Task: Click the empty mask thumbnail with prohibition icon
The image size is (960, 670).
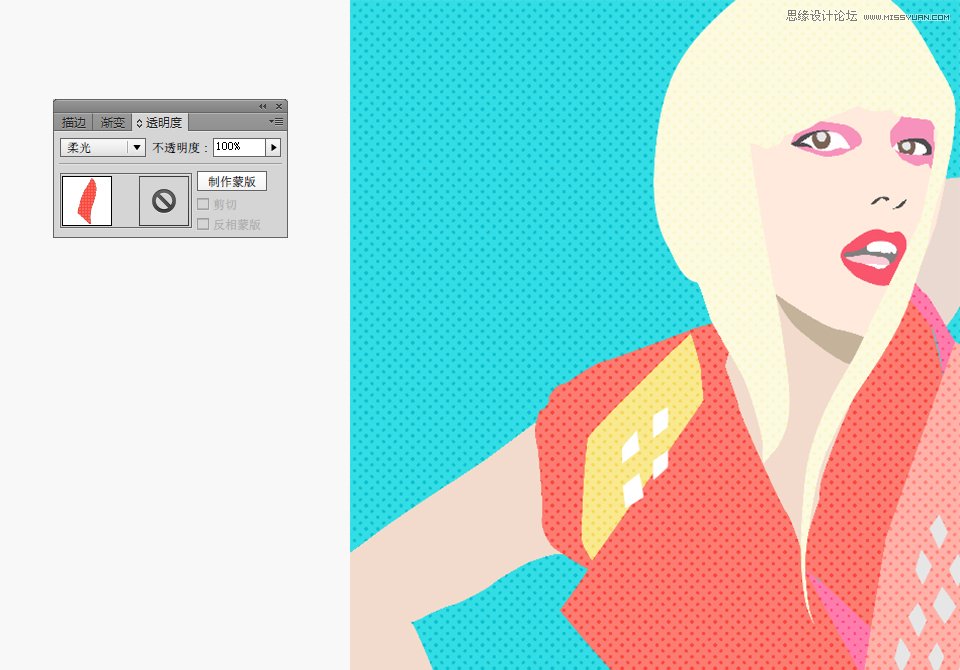Action: tap(164, 201)
